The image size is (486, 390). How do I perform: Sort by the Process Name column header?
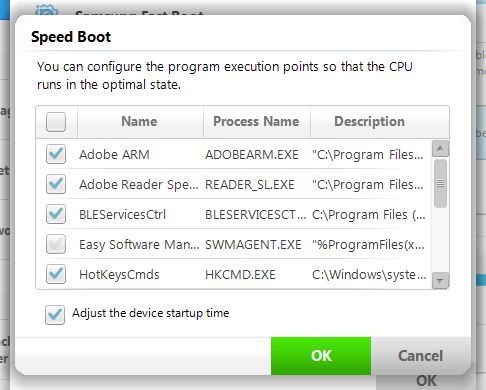click(x=257, y=122)
